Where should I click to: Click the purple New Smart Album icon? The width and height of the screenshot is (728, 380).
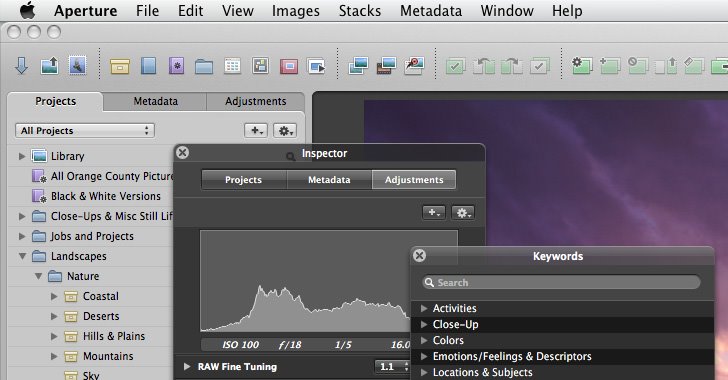point(176,66)
